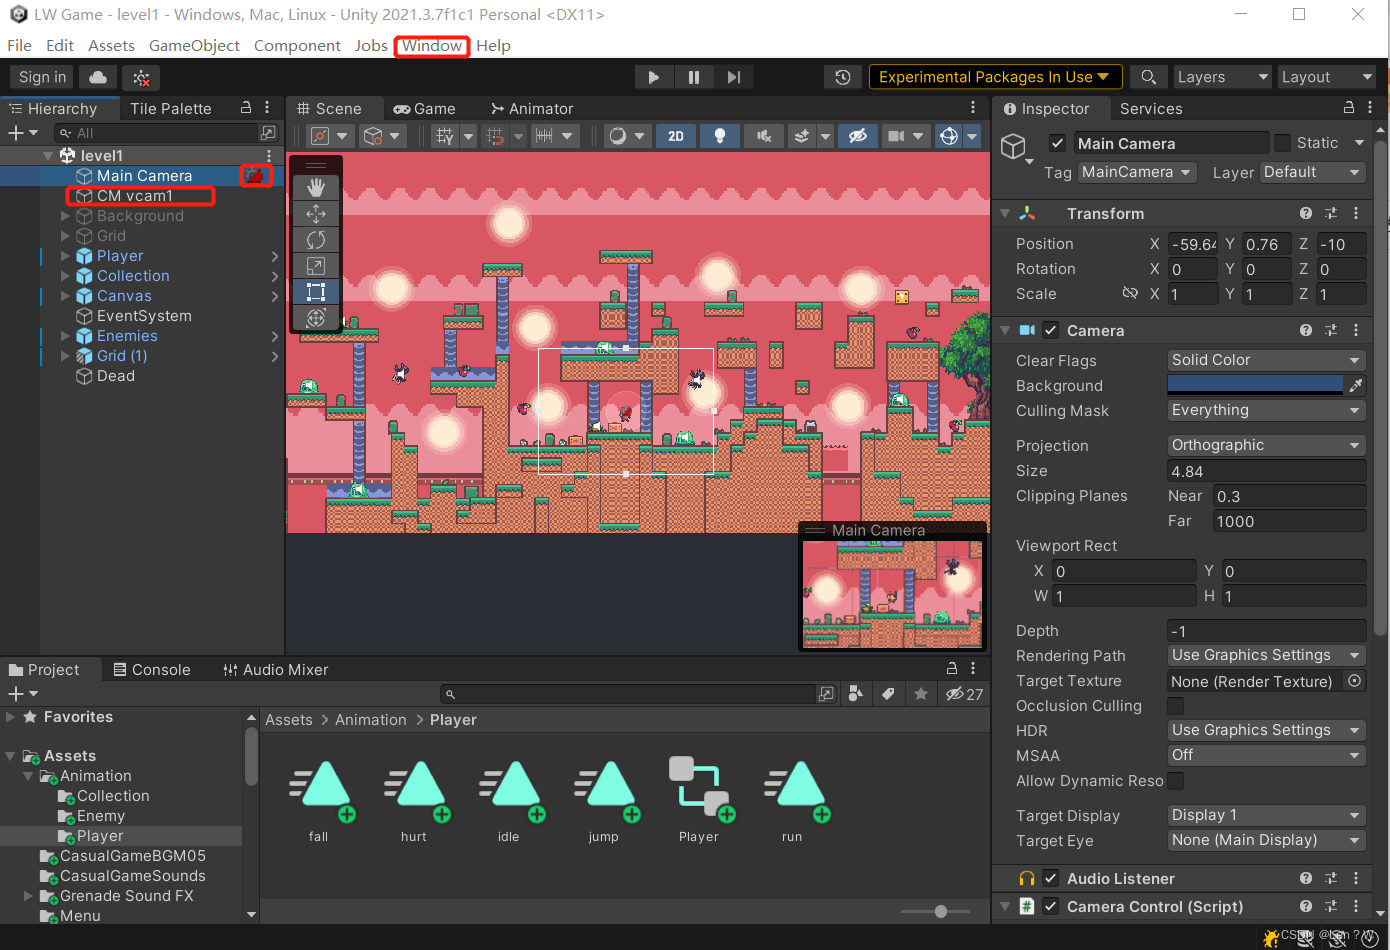1390x950 pixels.
Task: Click the Camera Size value field
Action: point(1266,471)
